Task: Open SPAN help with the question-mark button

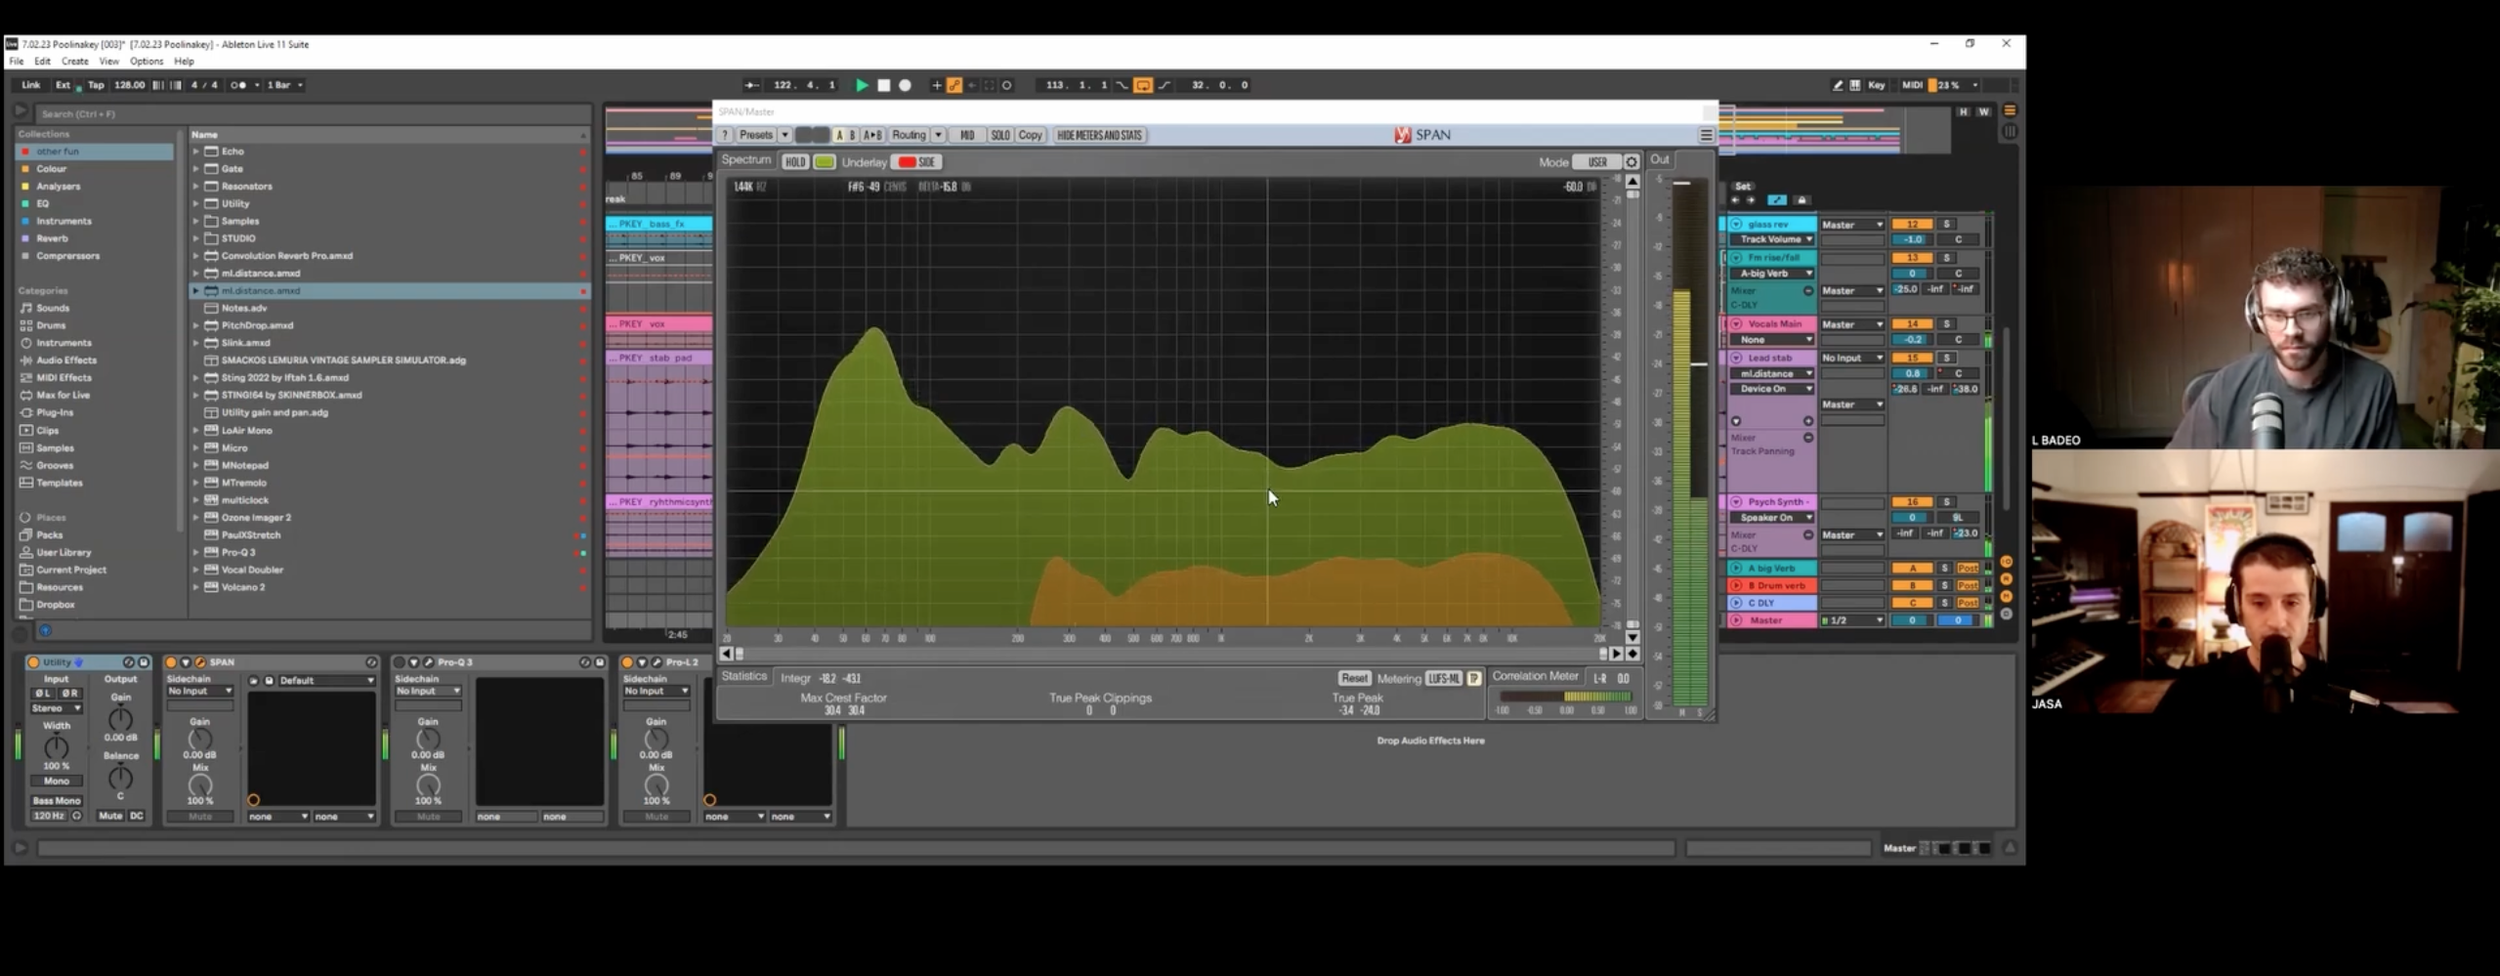Action: (725, 135)
